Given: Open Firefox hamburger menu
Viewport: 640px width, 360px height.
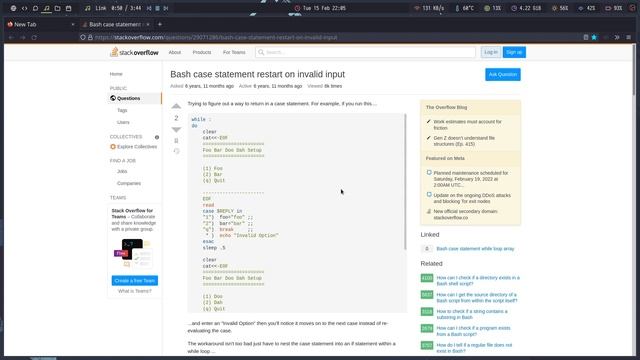Looking at the screenshot, I should (629, 37).
